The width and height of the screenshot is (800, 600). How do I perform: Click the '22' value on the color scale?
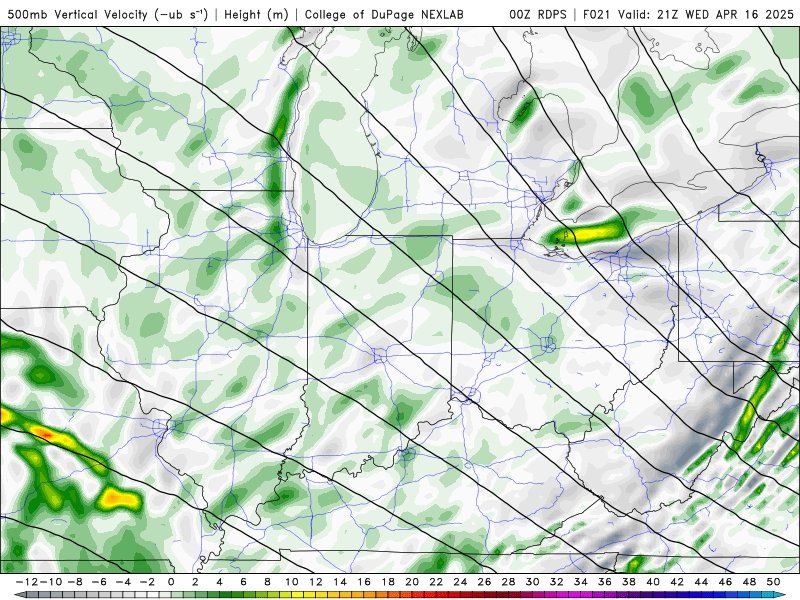436,582
